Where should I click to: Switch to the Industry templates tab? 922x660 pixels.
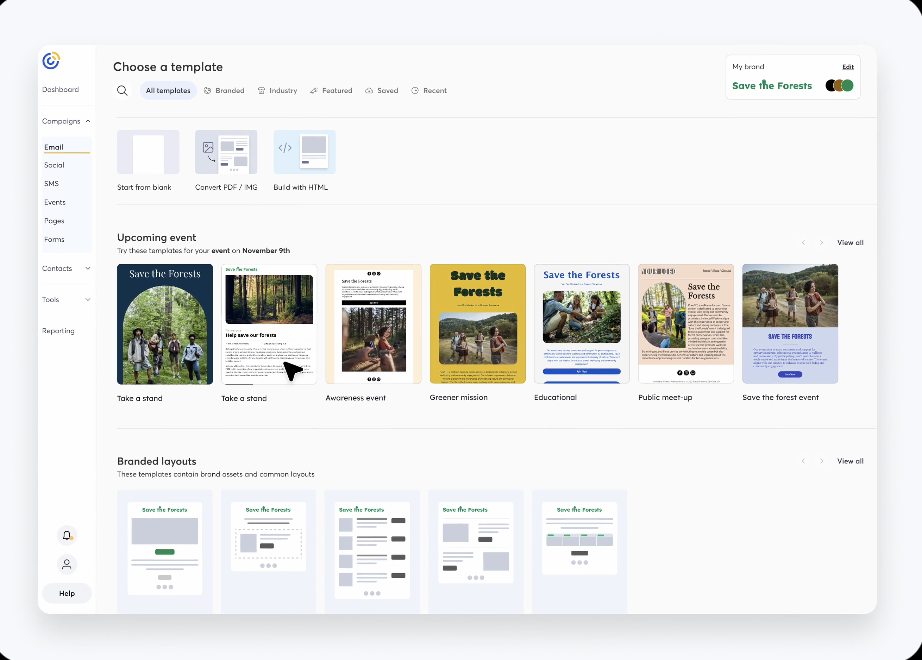tap(277, 91)
